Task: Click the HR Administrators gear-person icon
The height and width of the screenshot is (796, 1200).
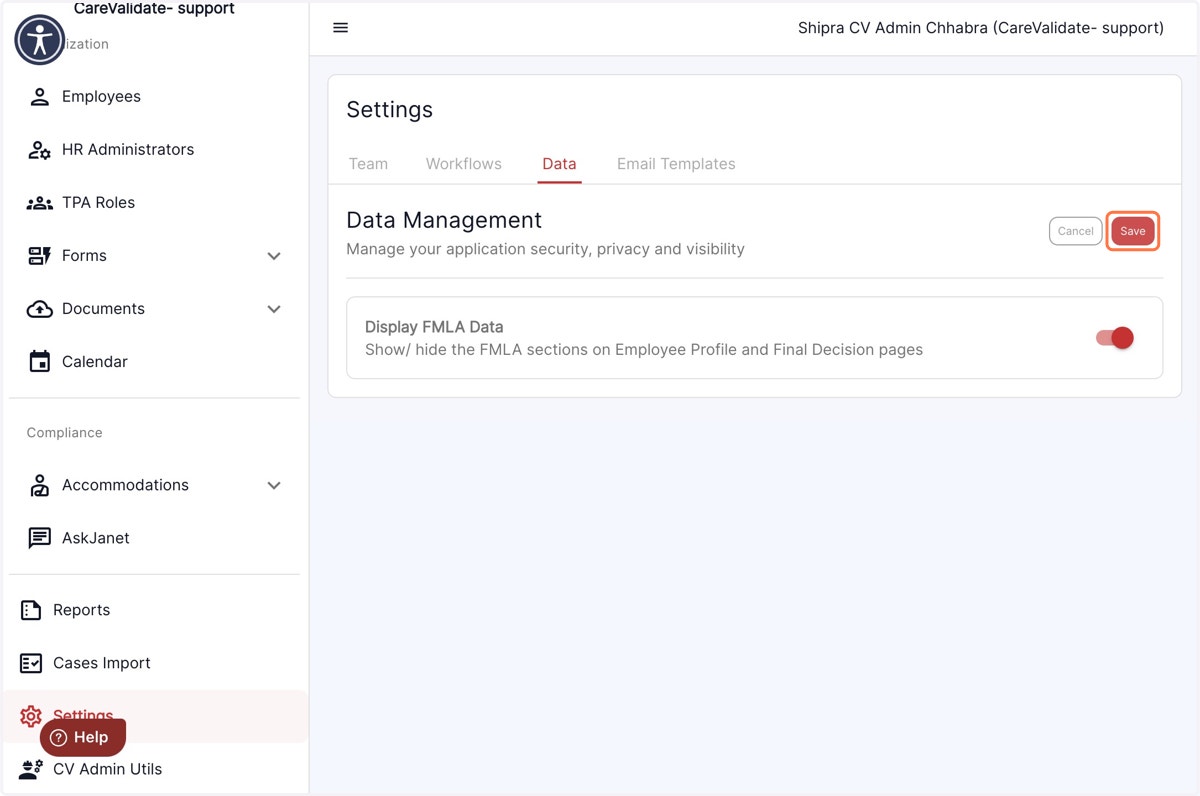Action: (x=39, y=150)
